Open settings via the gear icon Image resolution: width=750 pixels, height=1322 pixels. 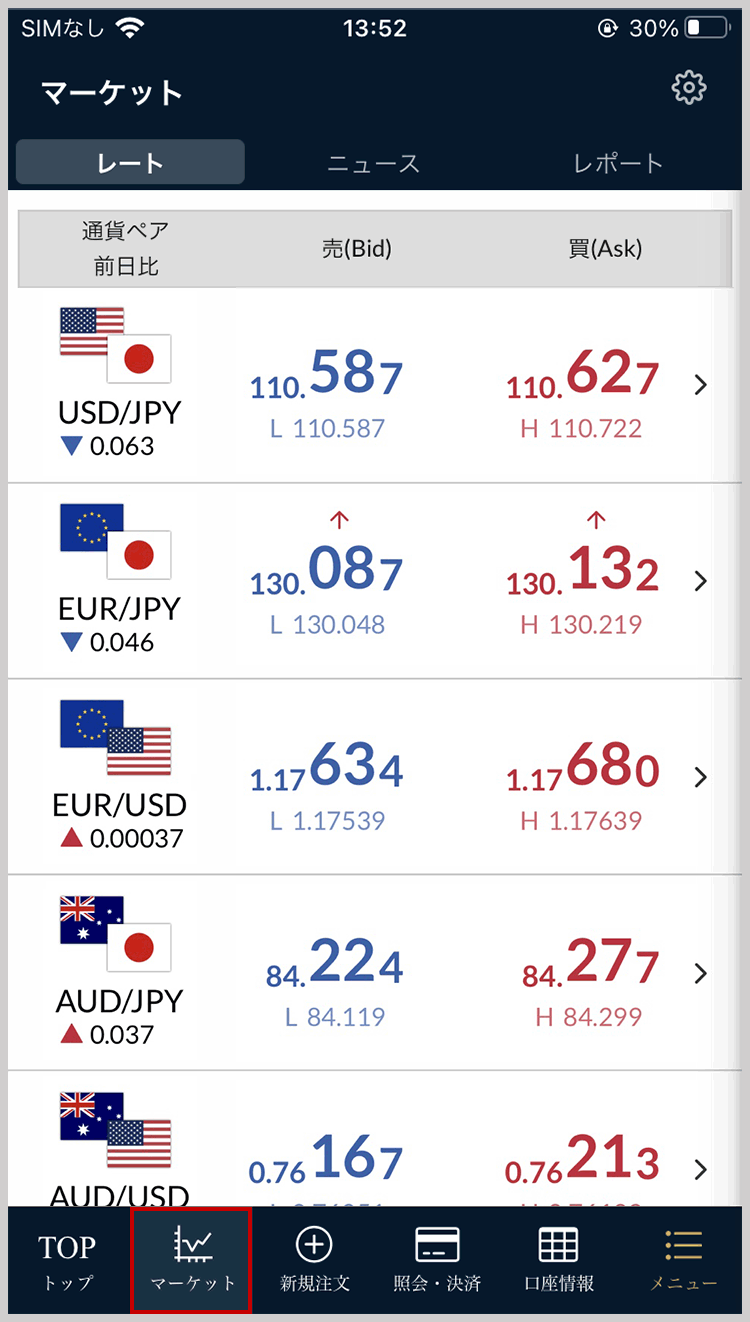689,88
